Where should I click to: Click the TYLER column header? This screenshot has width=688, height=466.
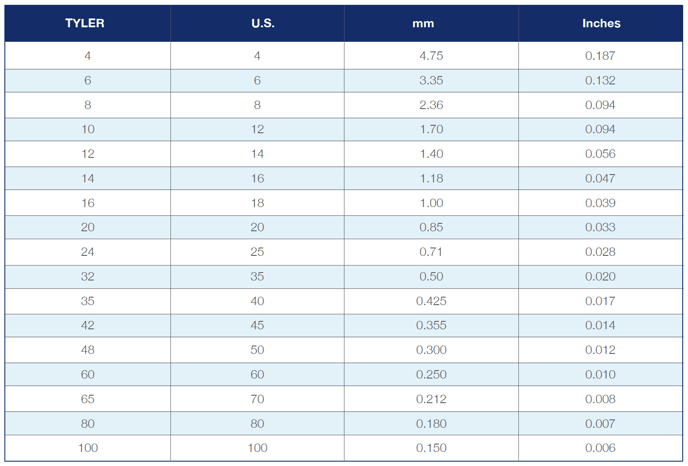click(x=85, y=23)
